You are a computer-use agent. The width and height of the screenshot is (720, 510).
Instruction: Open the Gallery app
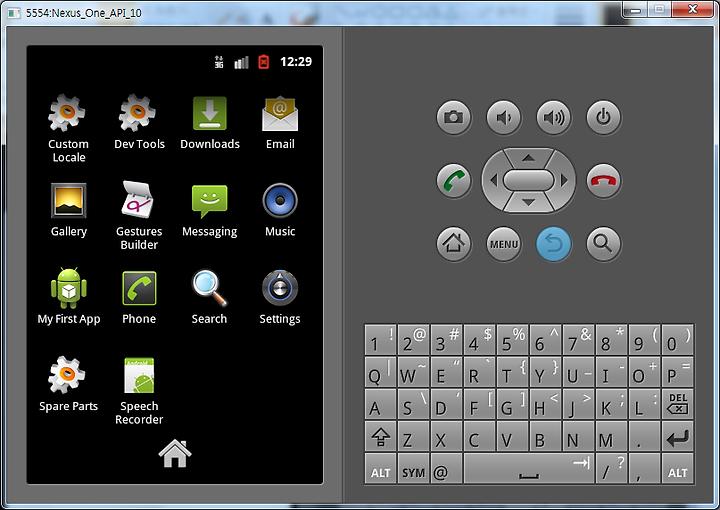[68, 209]
